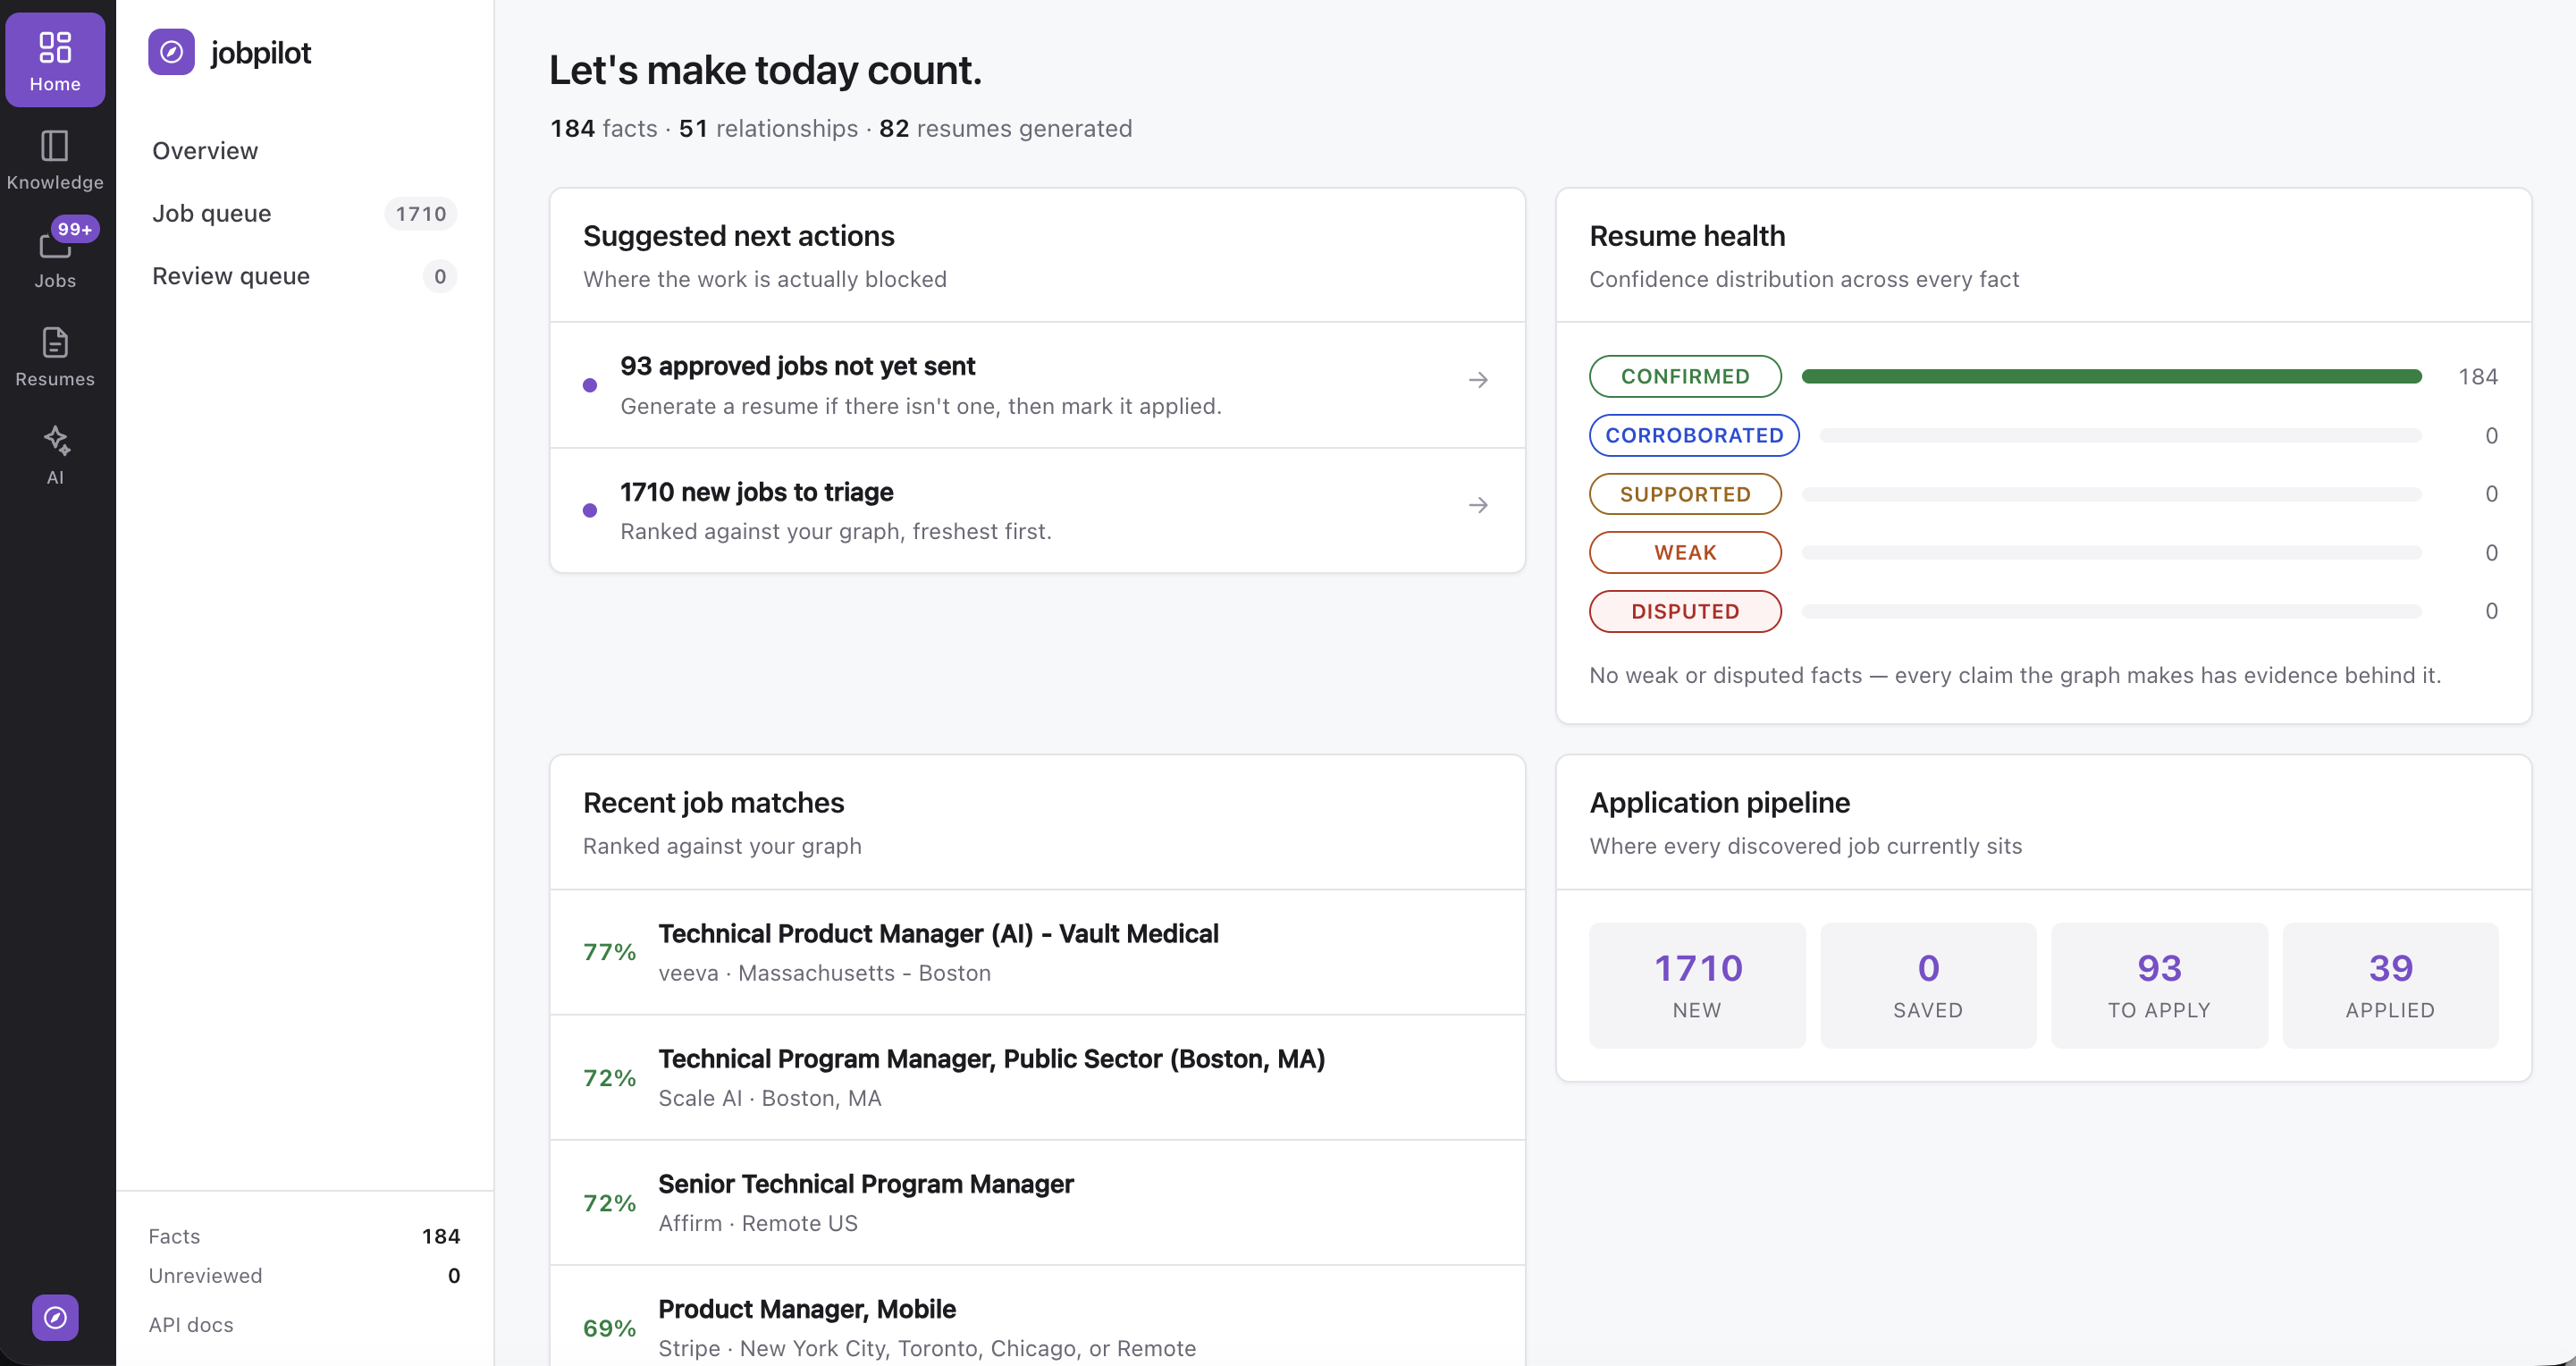Click '51 relationships' in the header stats

tap(768, 129)
